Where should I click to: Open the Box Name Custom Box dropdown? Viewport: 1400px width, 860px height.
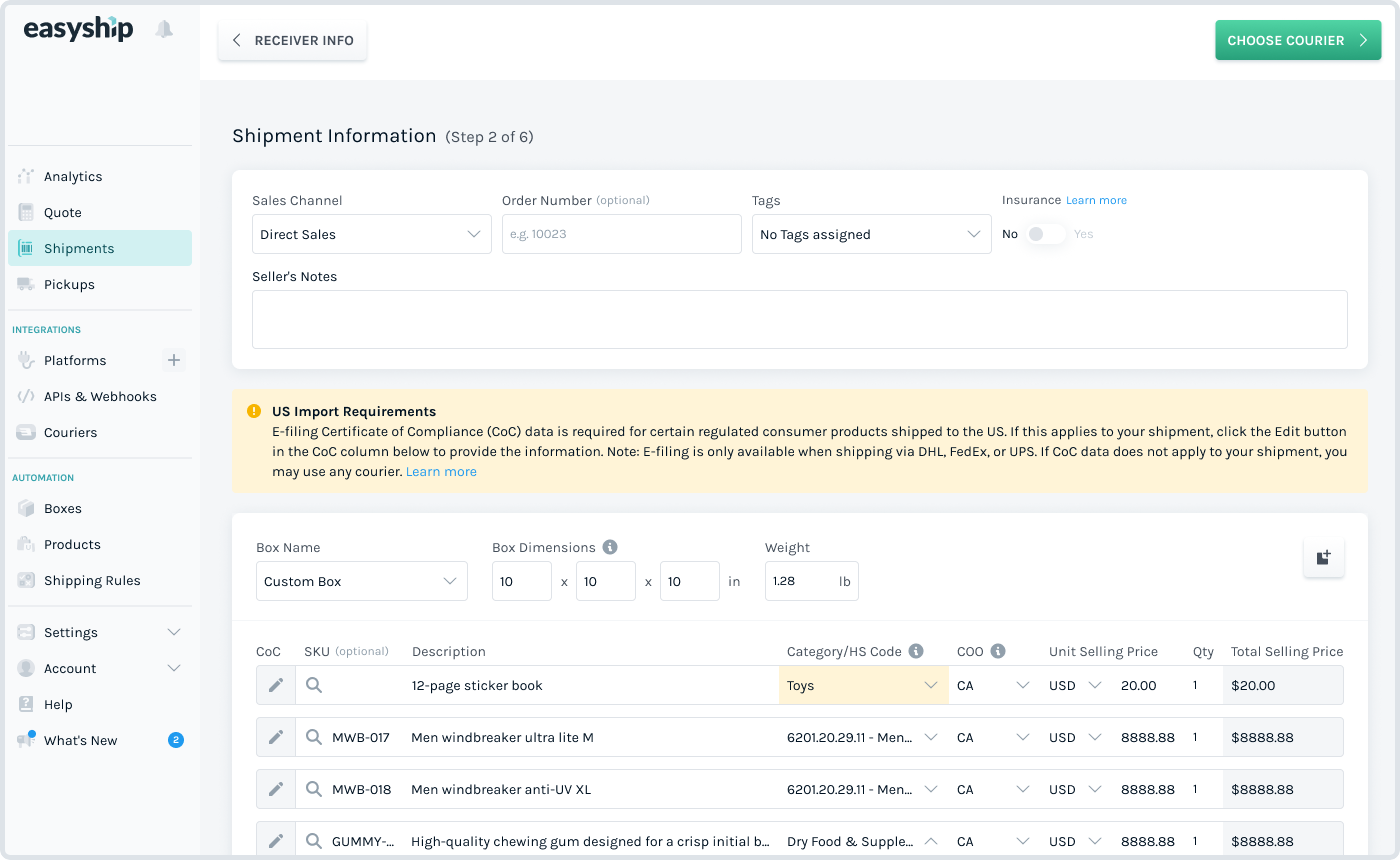coord(362,581)
